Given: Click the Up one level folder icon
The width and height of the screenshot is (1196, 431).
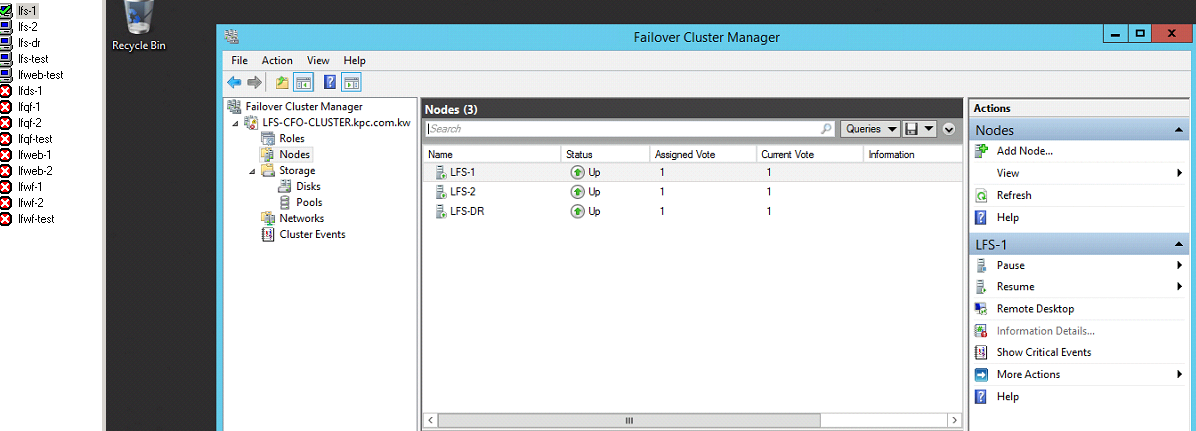Looking at the screenshot, I should click(281, 82).
